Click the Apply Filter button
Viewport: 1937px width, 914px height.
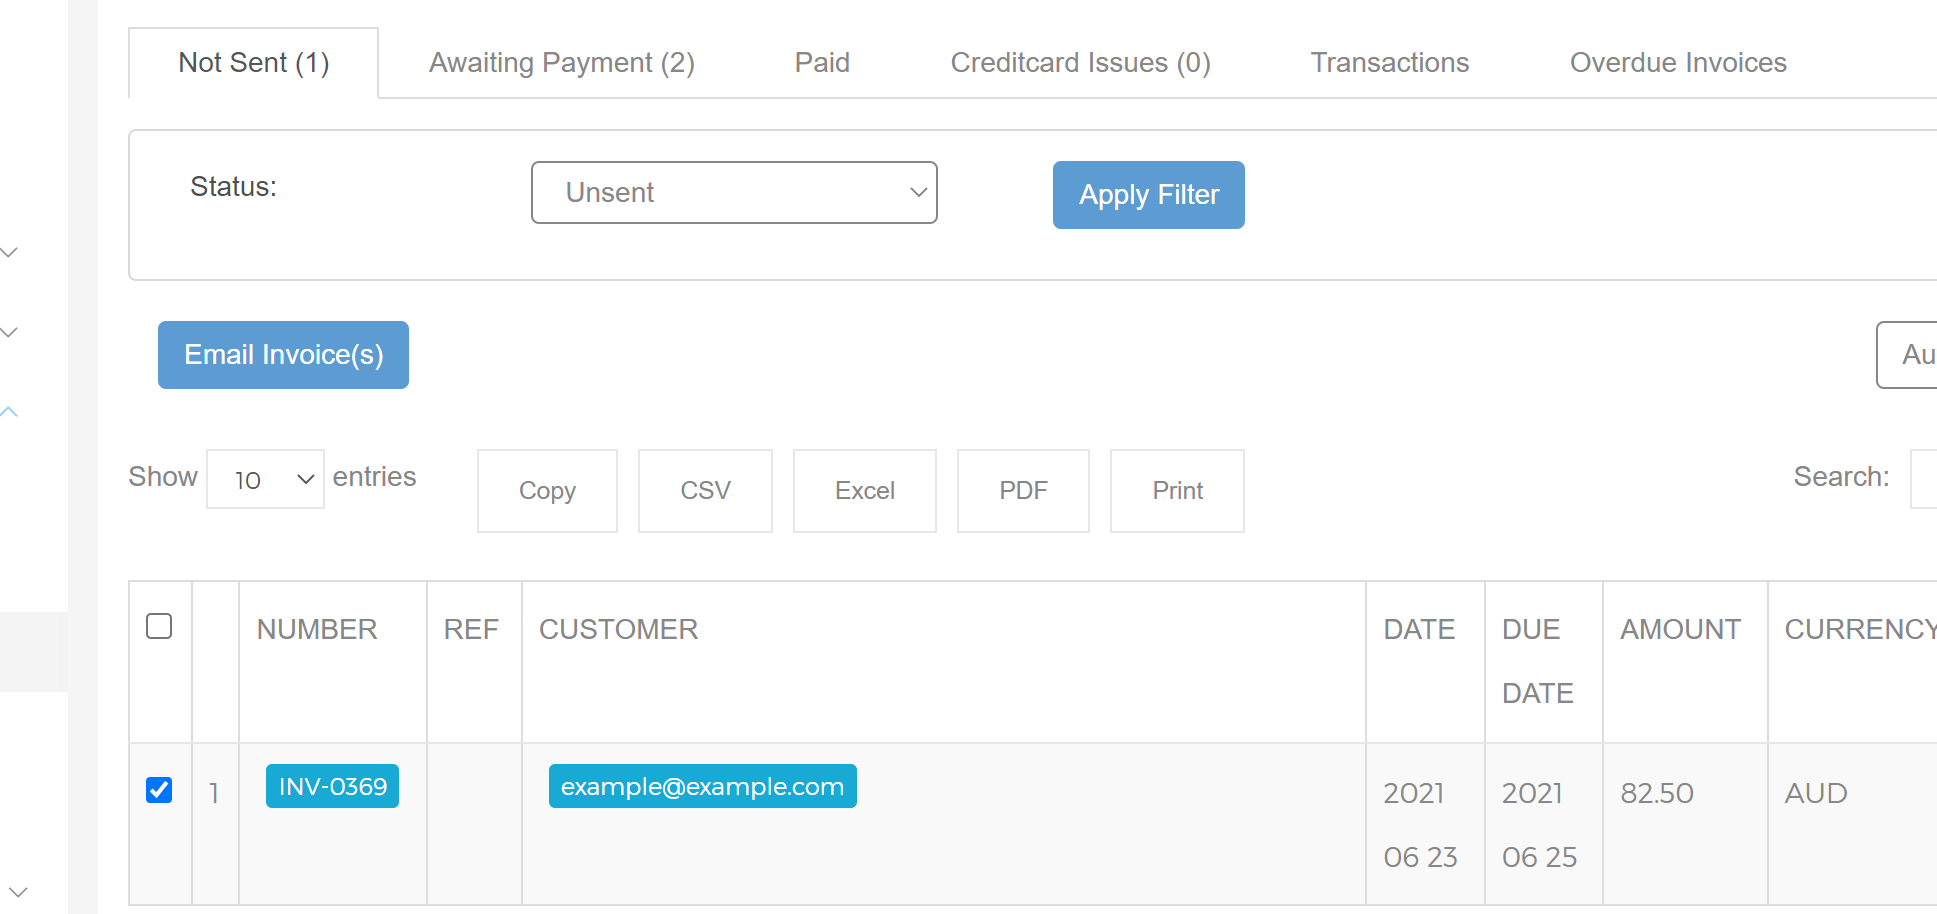tap(1148, 195)
